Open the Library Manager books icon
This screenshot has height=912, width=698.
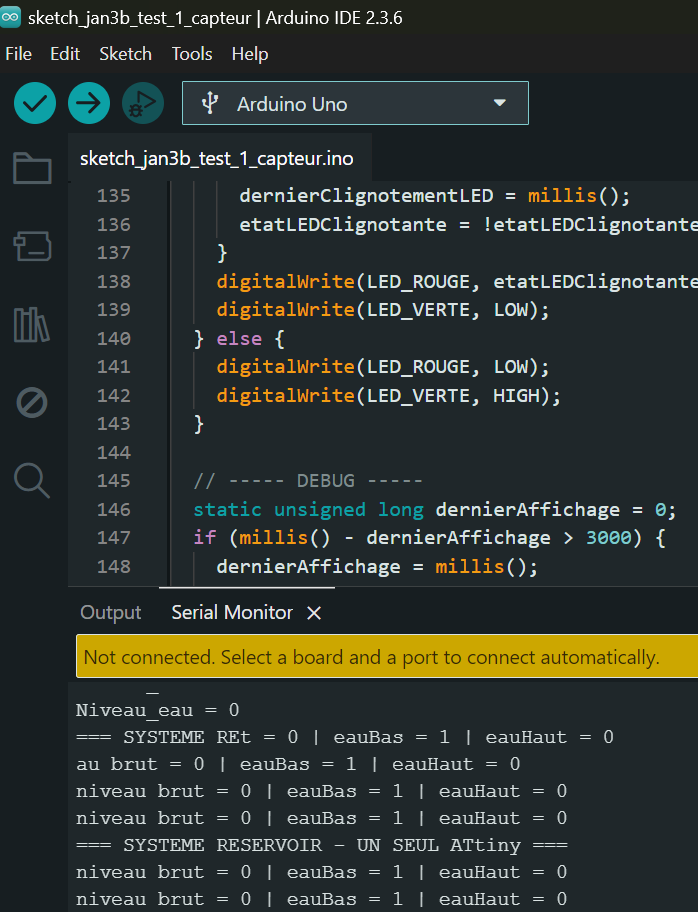(x=32, y=324)
